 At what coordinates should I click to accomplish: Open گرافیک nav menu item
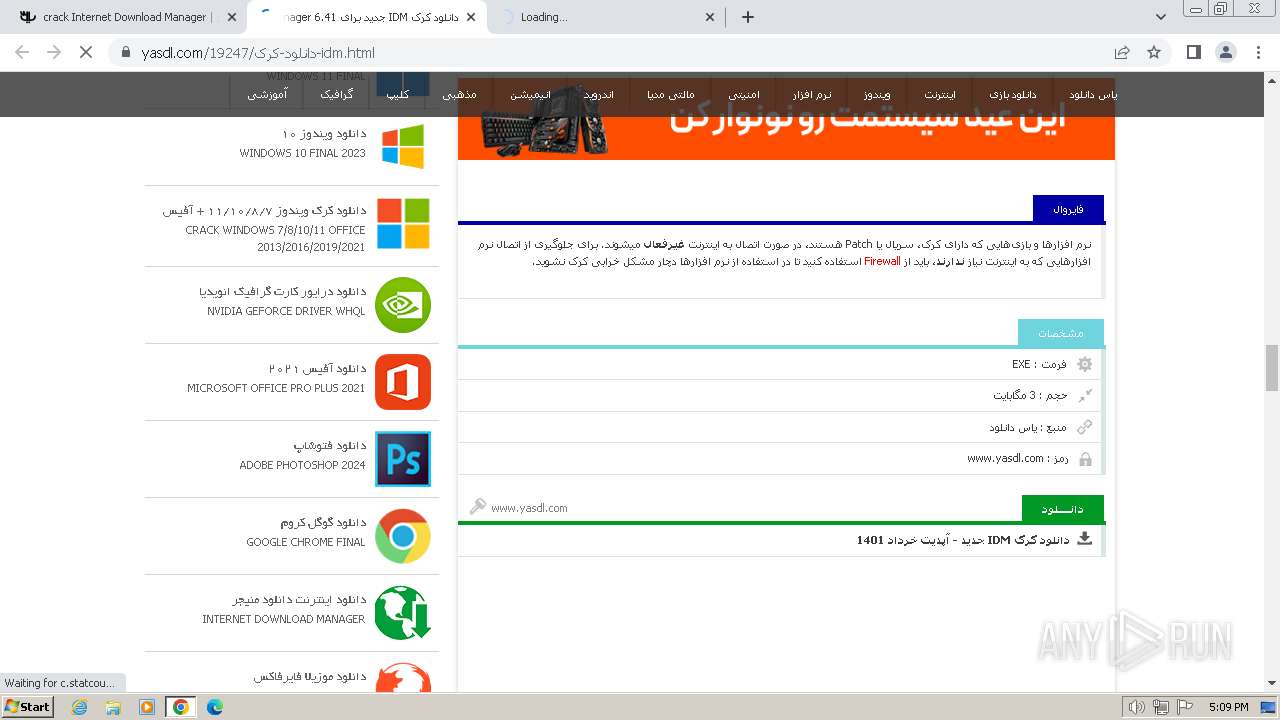(x=336, y=95)
